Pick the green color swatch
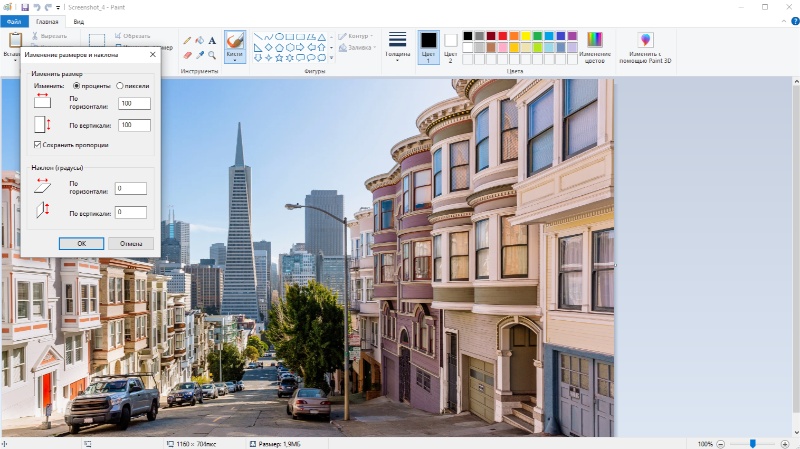 pyautogui.click(x=537, y=36)
